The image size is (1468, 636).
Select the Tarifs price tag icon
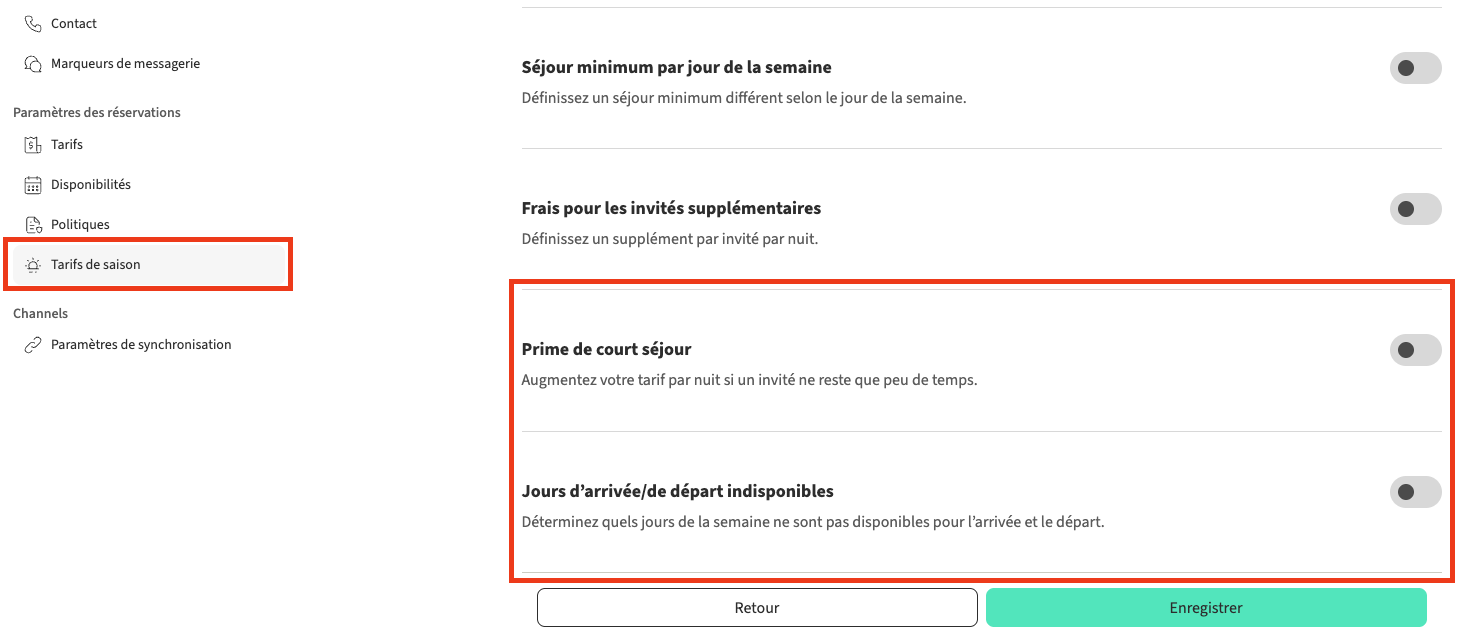pos(33,145)
